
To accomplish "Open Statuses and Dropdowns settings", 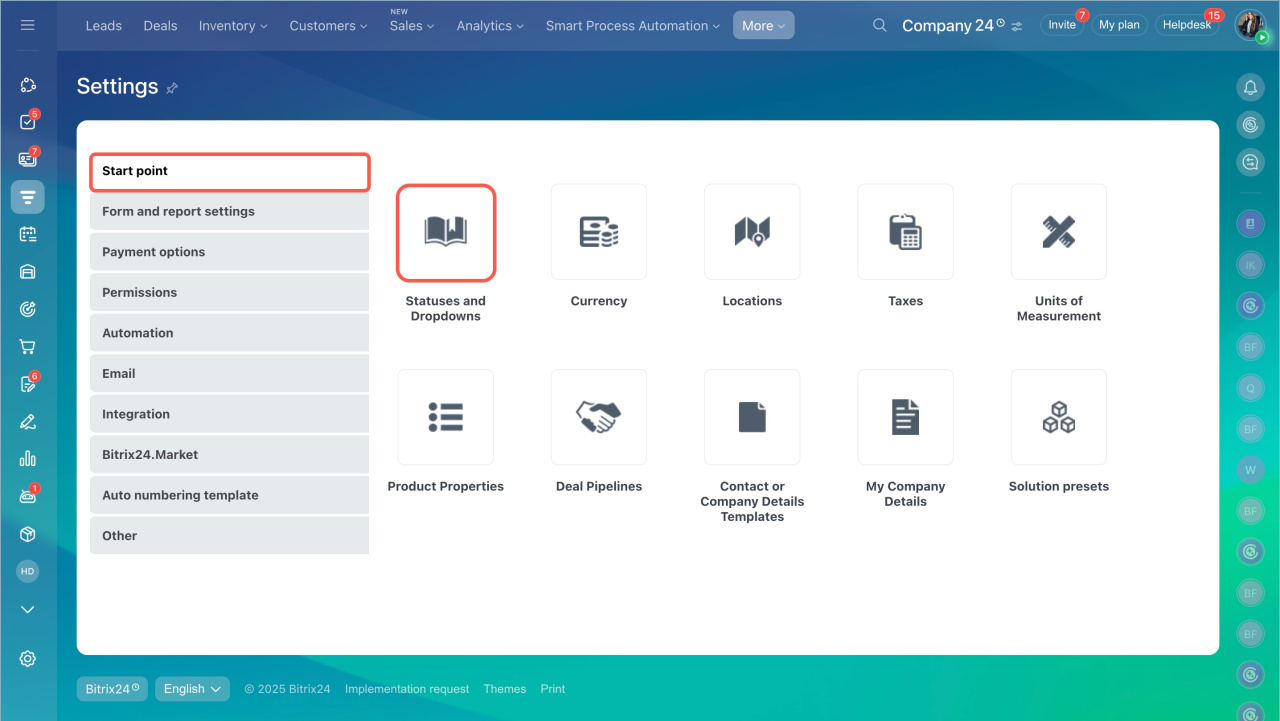I will pyautogui.click(x=446, y=232).
